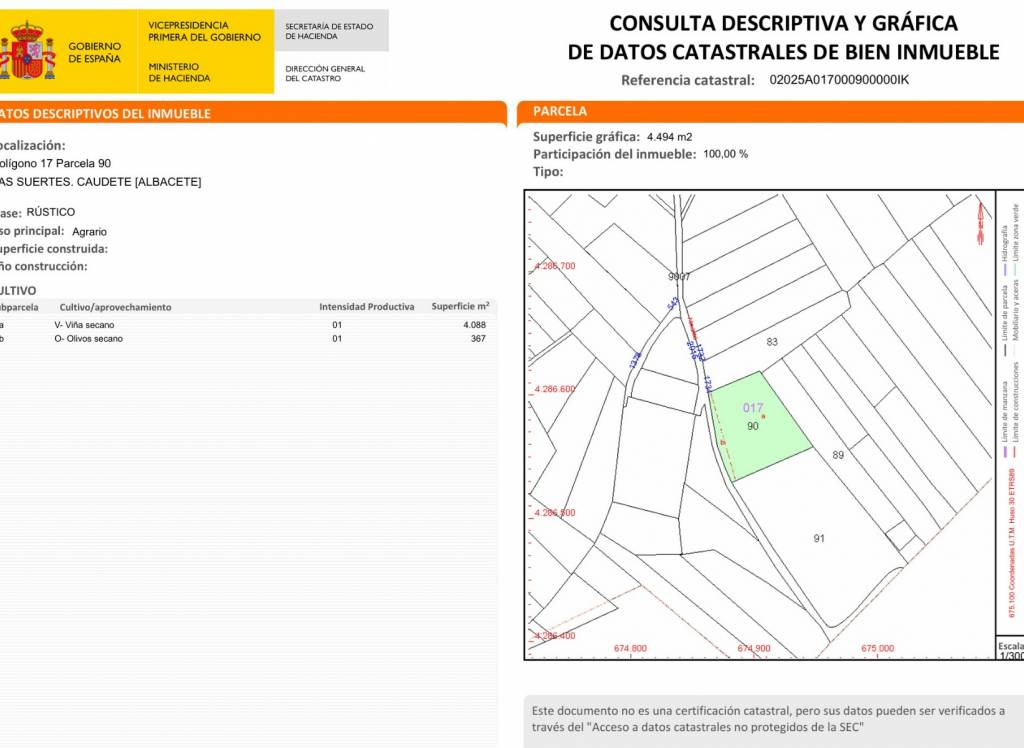Toggle the O- Olivos secano crop row

93,338
